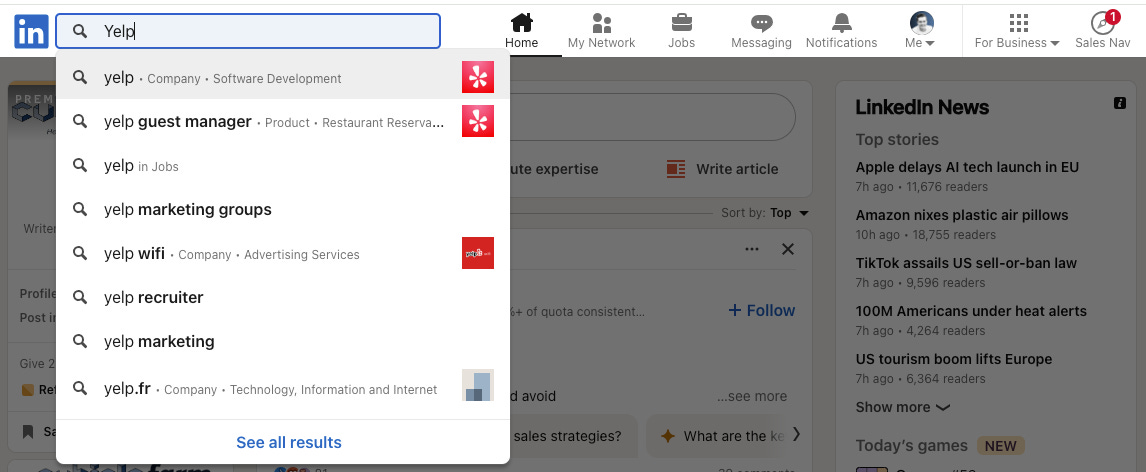Select yelp recruiter suggestion

283,297
